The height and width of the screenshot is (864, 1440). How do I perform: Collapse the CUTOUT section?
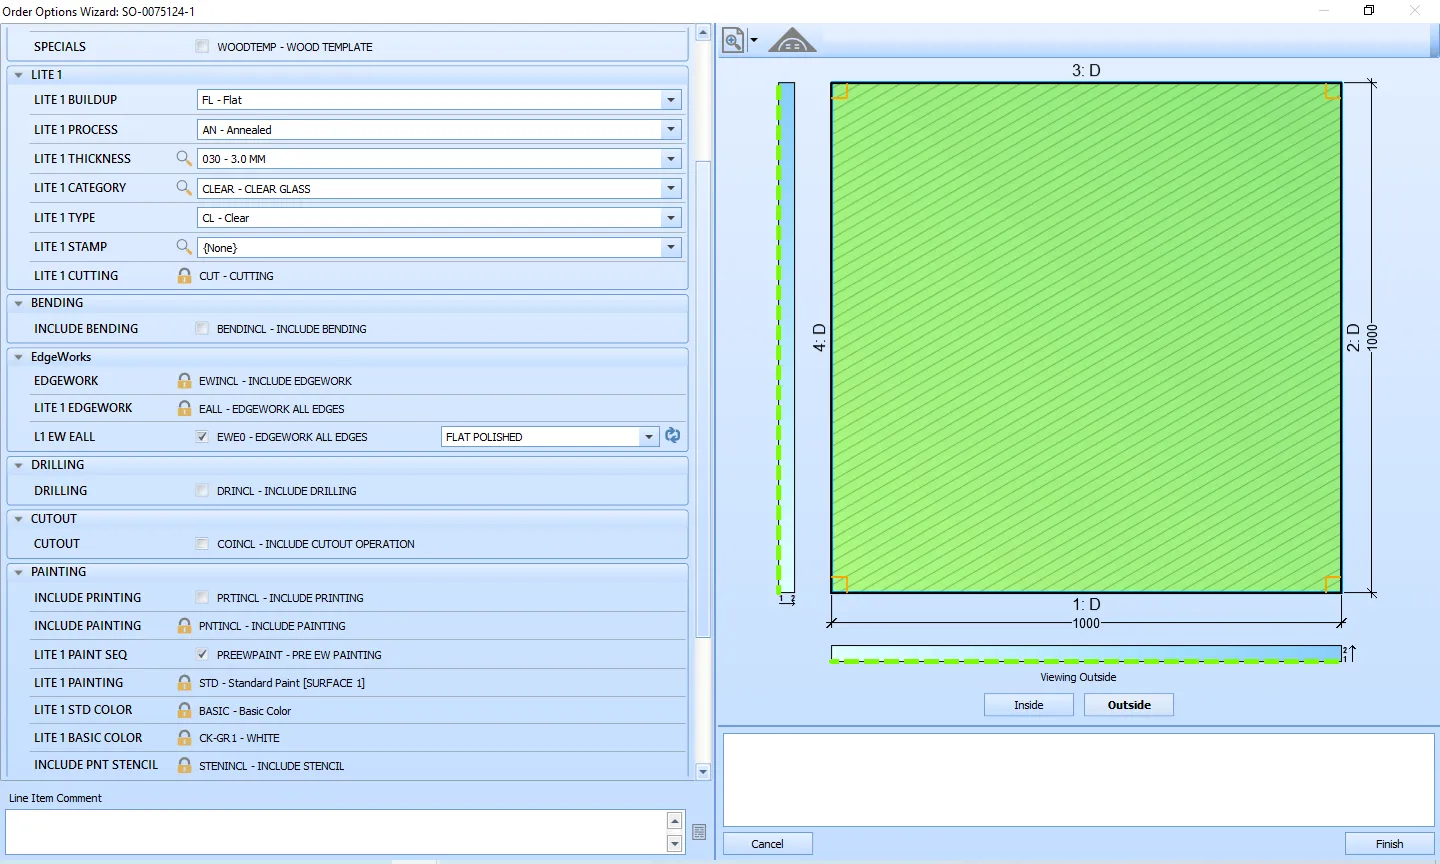pyautogui.click(x=19, y=519)
